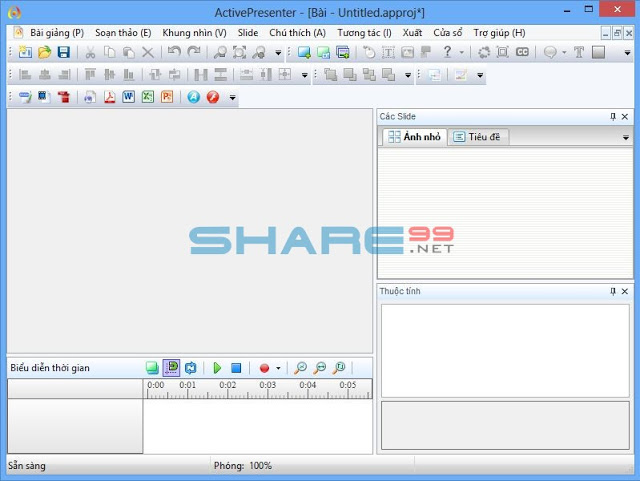Toggle the highlighted timeline snap mode button
Image resolution: width=640 pixels, height=481 pixels.
point(171,367)
